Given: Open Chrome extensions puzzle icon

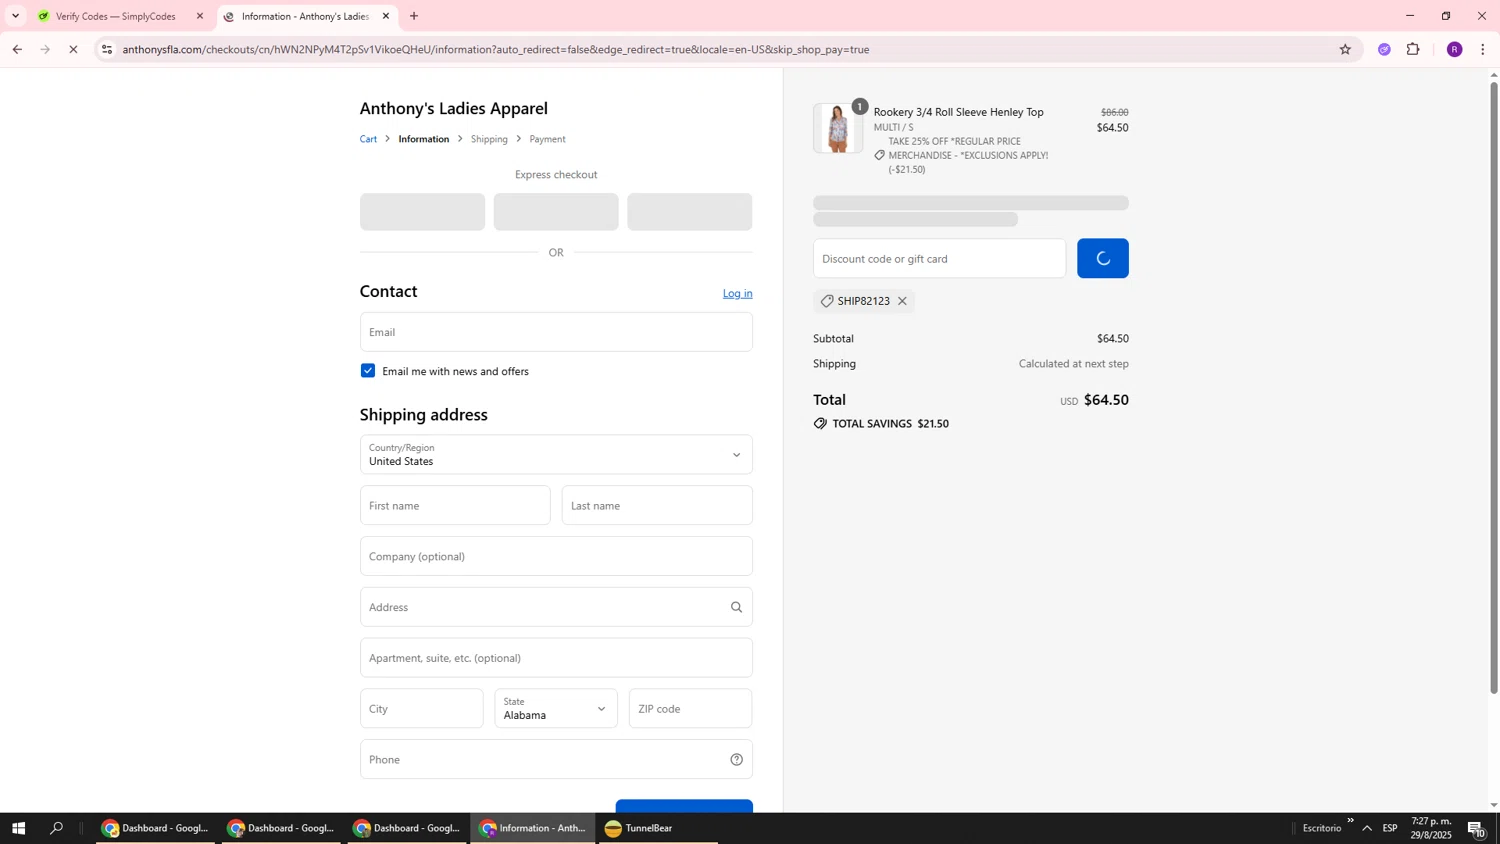Looking at the screenshot, I should click(1413, 49).
